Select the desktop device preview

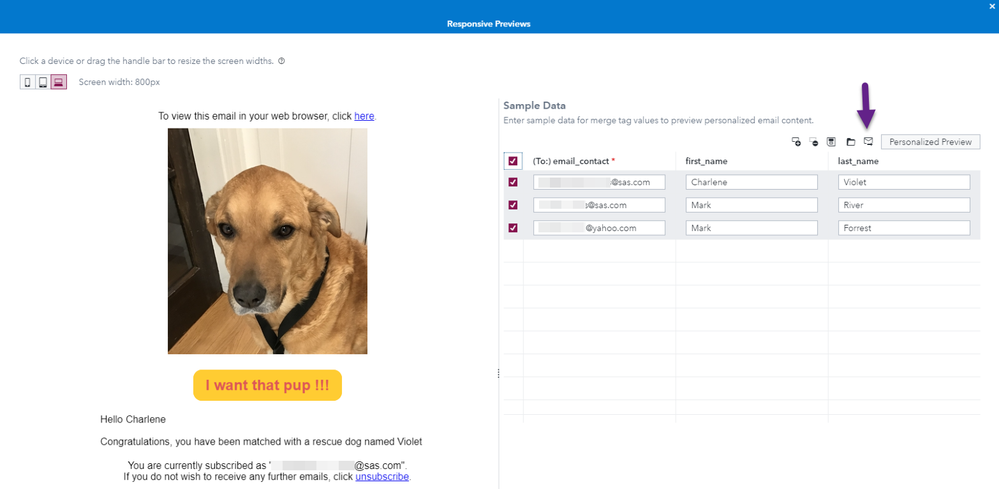(x=59, y=82)
